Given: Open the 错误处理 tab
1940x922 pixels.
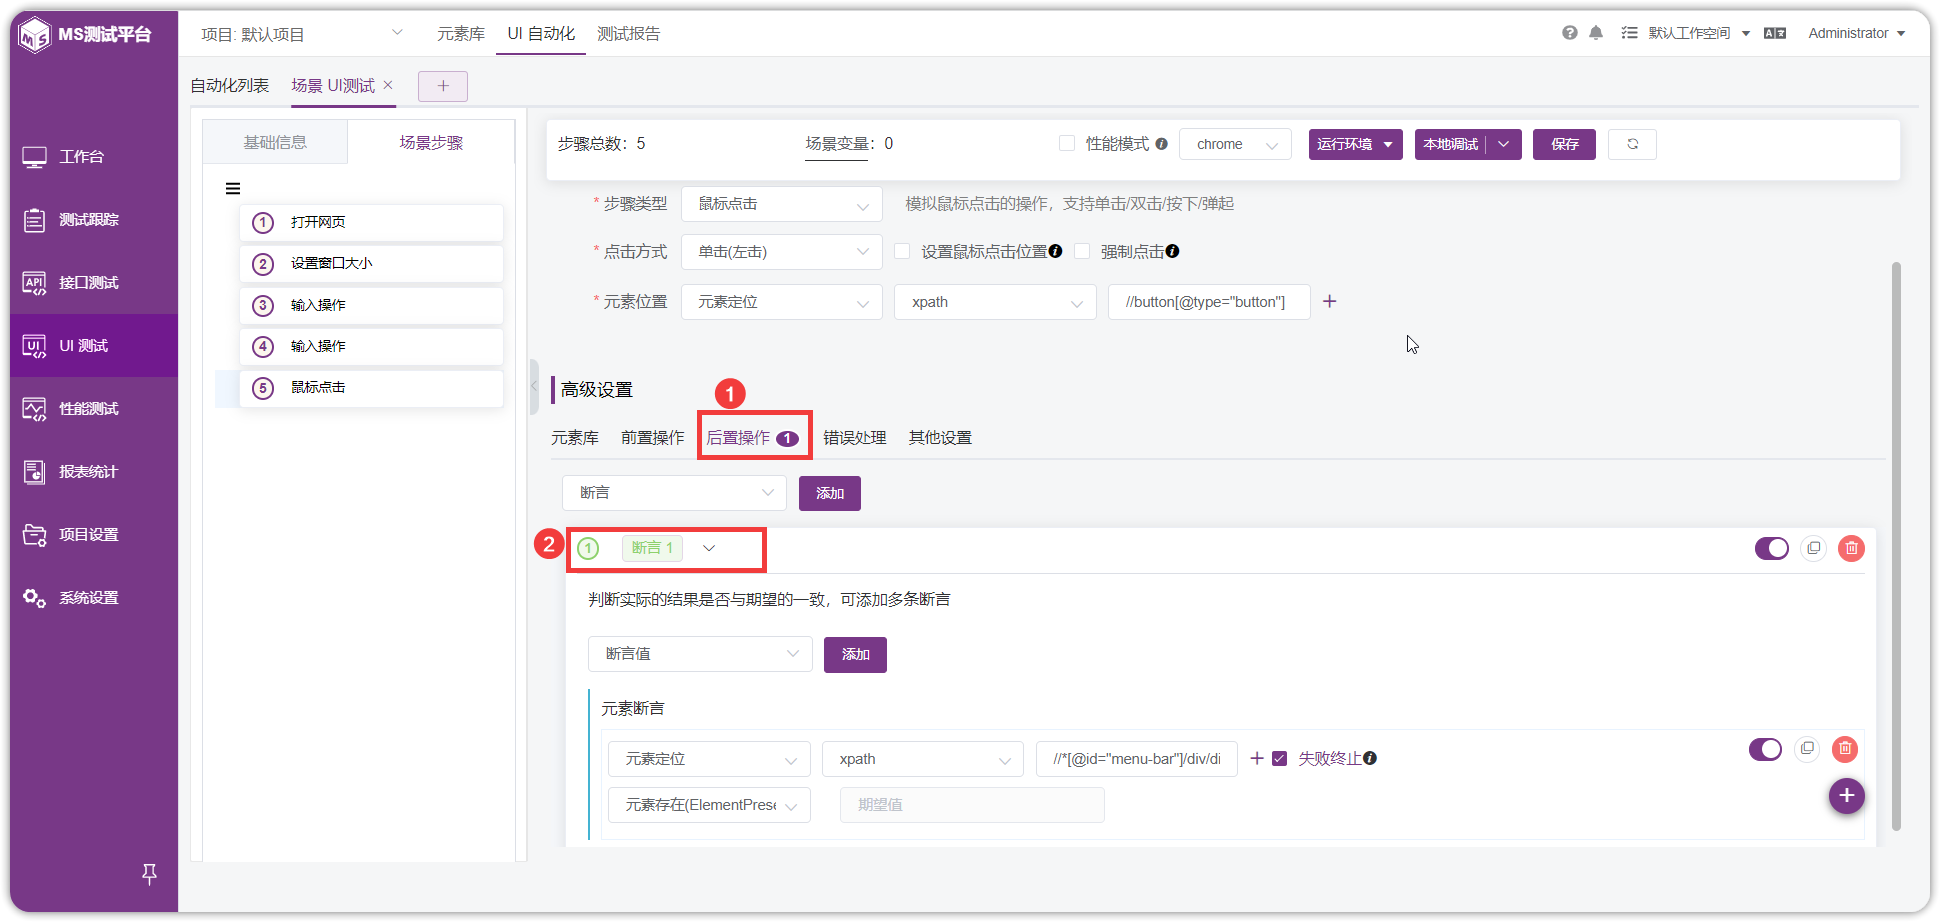Looking at the screenshot, I should coord(855,438).
